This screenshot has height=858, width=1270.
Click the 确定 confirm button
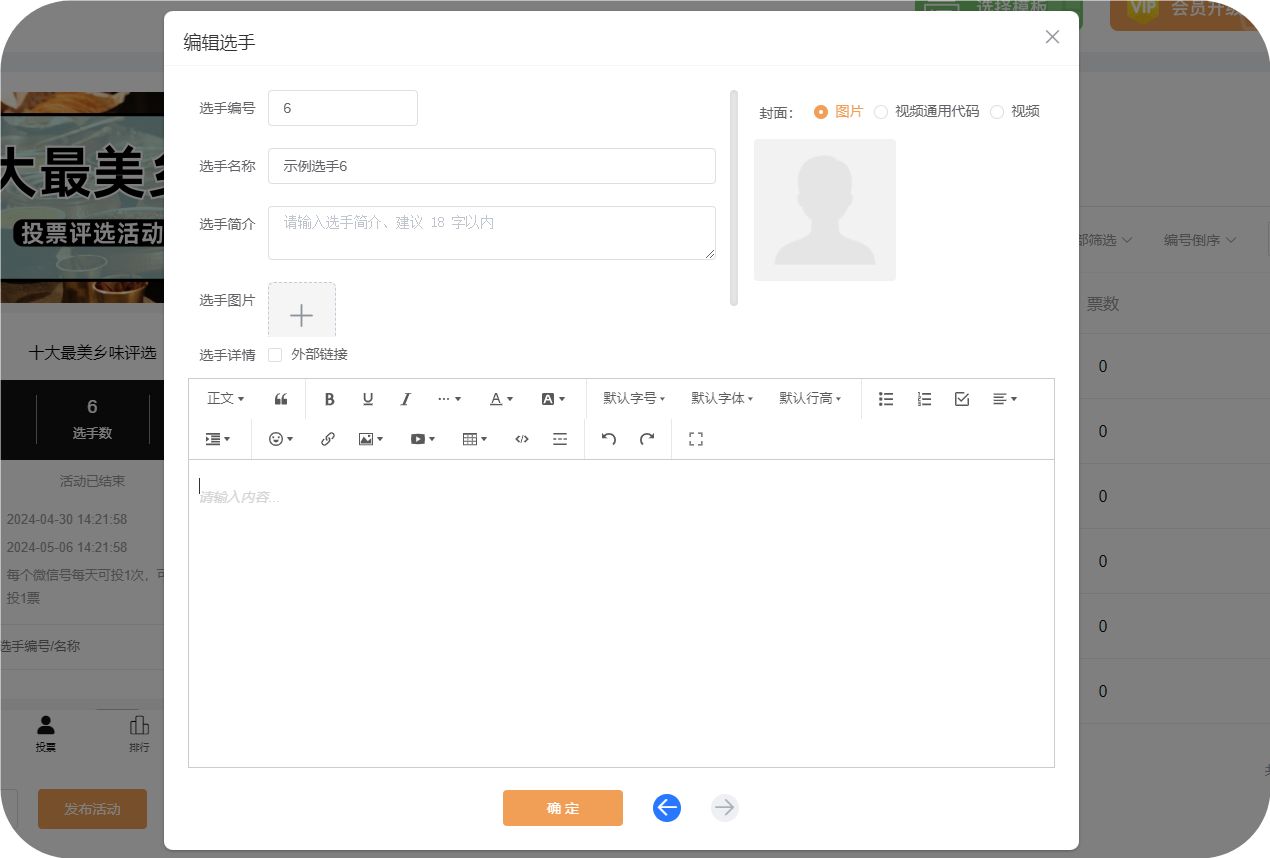click(x=562, y=808)
